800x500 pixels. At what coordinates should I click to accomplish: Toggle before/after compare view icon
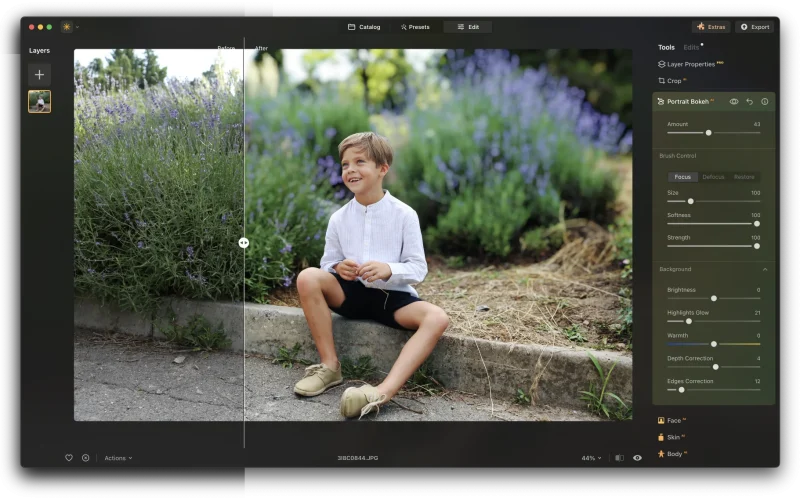619,458
